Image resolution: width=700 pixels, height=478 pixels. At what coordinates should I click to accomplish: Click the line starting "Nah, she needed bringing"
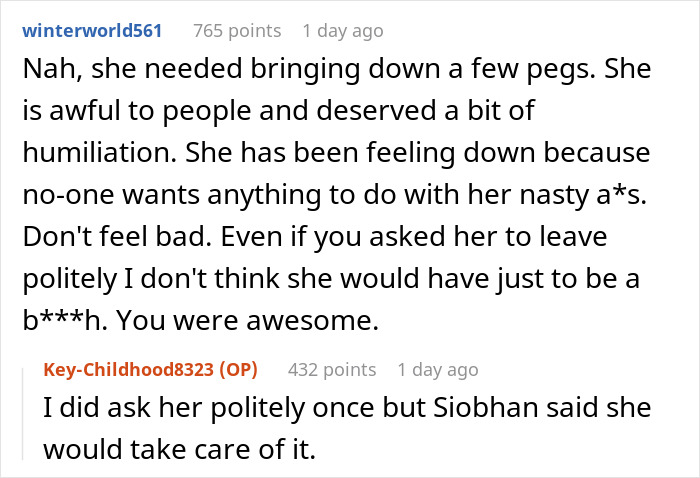point(337,69)
